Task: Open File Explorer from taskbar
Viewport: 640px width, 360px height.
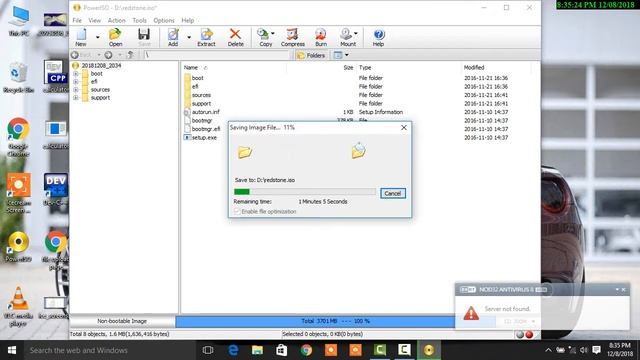Action: coord(257,350)
